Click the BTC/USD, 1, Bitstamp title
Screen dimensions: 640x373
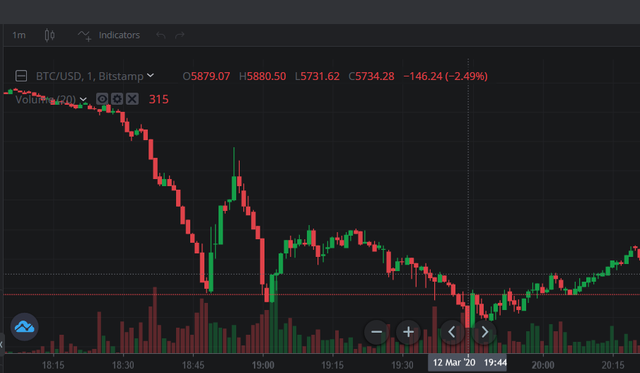point(90,76)
